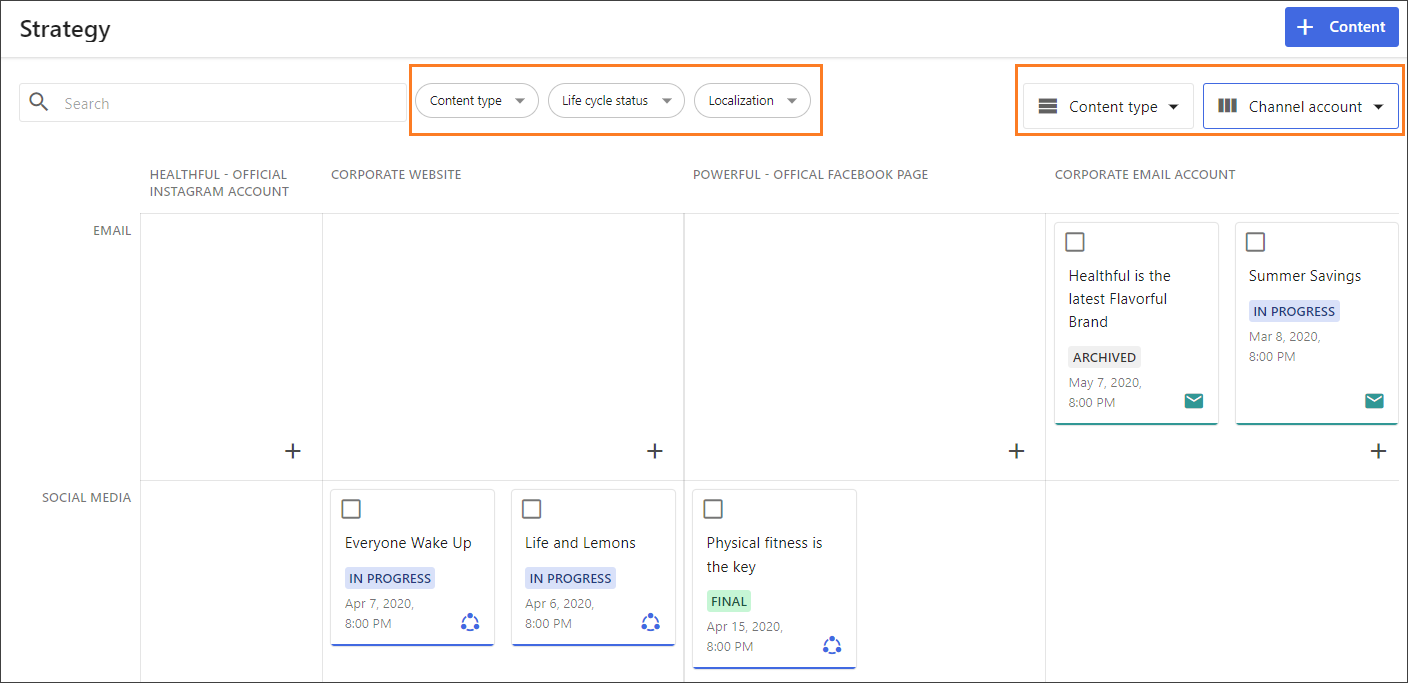
Task: Click the plus icon in the Content button
Action: [x=1305, y=27]
